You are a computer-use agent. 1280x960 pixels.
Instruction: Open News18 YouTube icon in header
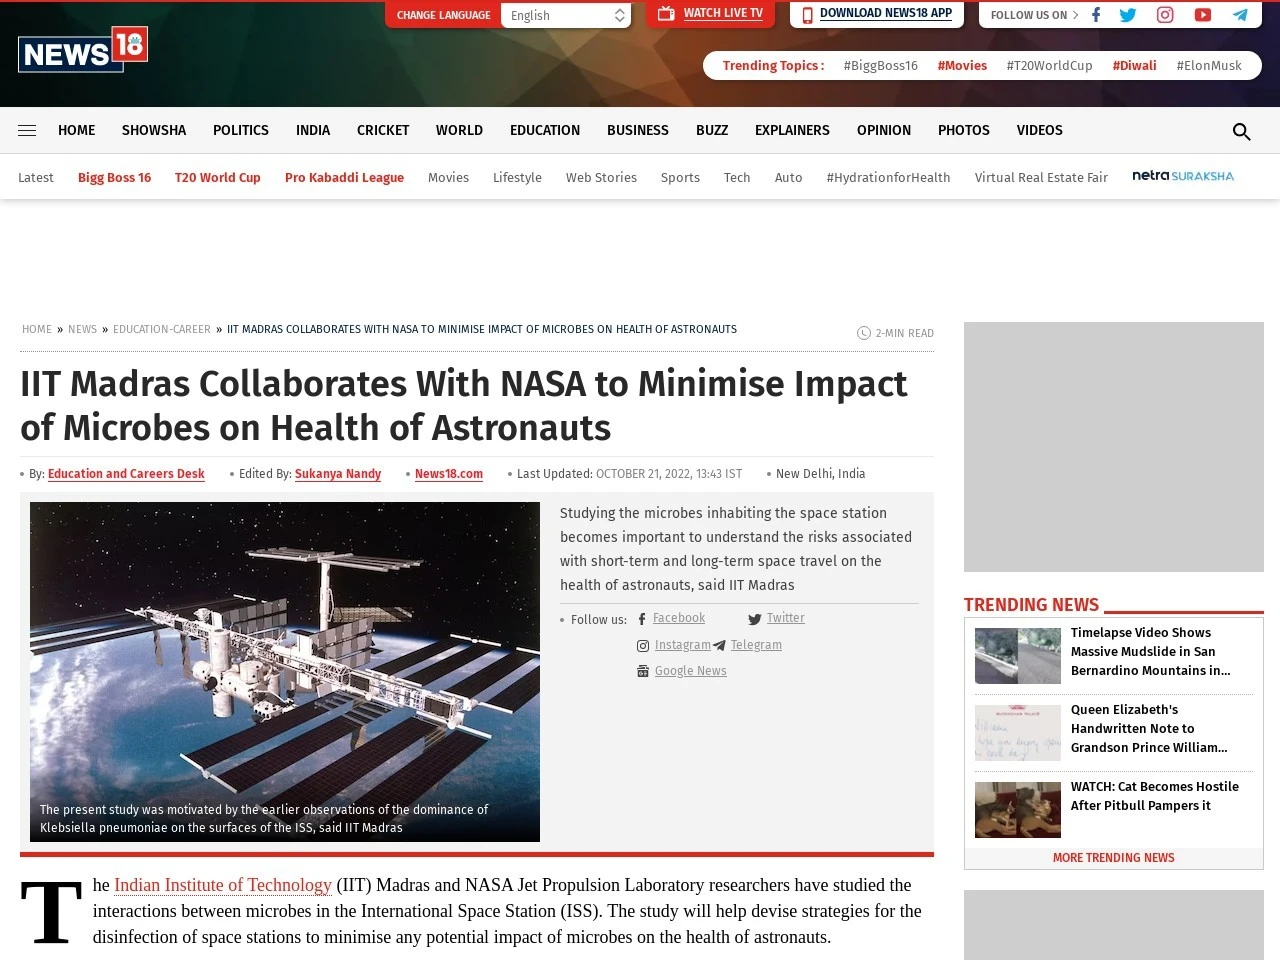(x=1203, y=15)
